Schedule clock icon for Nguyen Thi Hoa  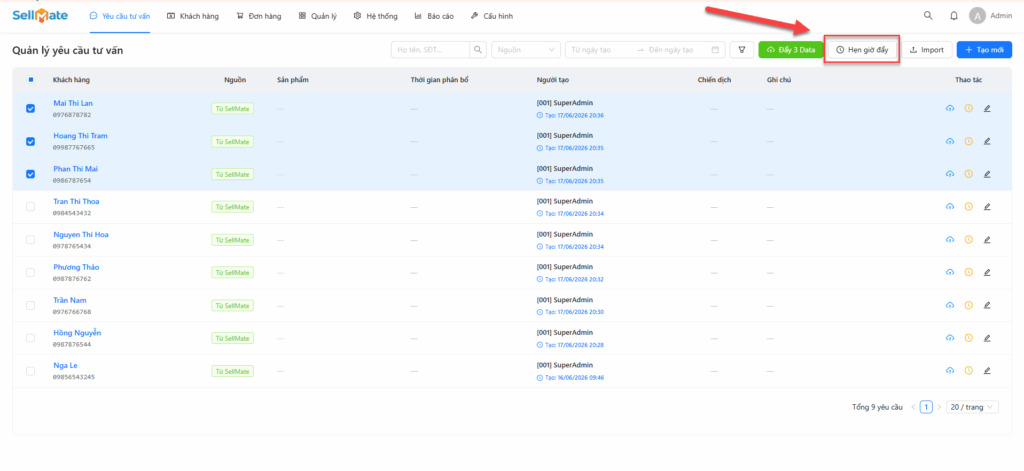968,240
